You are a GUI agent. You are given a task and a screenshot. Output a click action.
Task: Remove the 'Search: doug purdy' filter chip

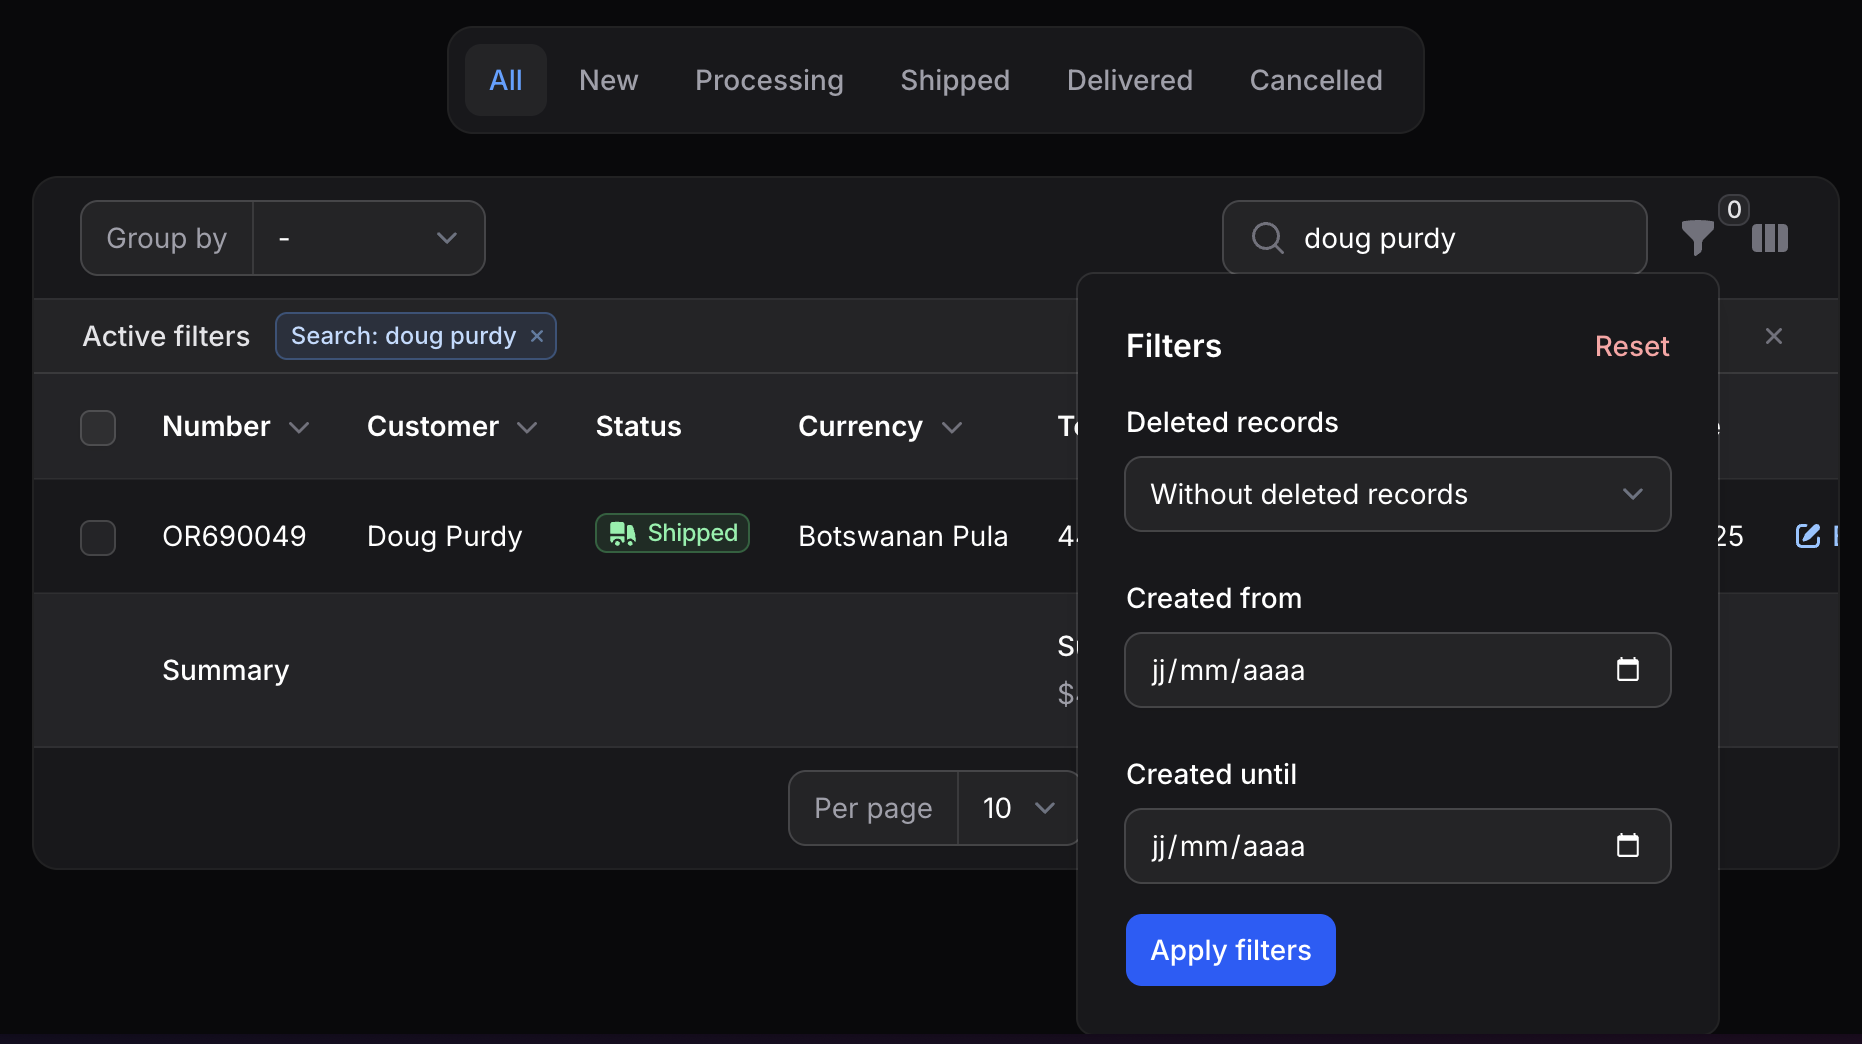537,336
